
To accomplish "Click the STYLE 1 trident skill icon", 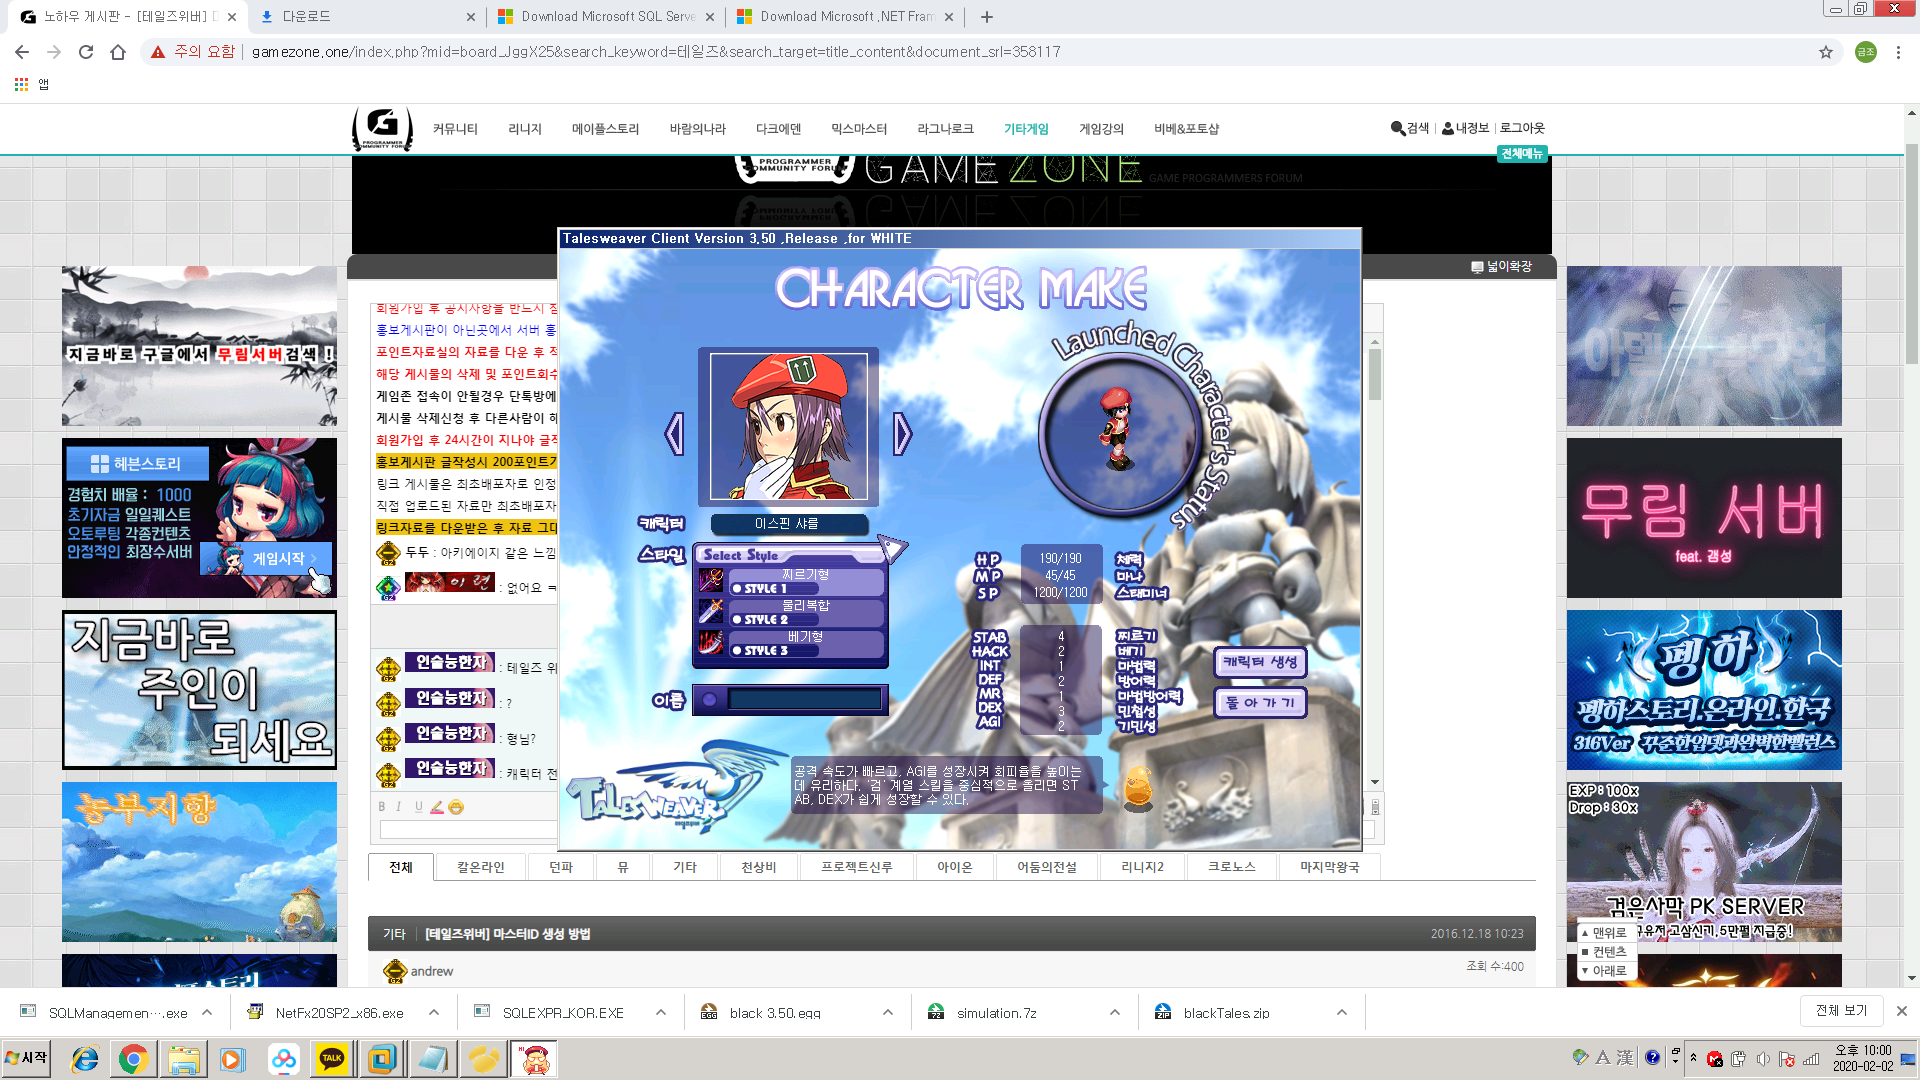I will (711, 580).
